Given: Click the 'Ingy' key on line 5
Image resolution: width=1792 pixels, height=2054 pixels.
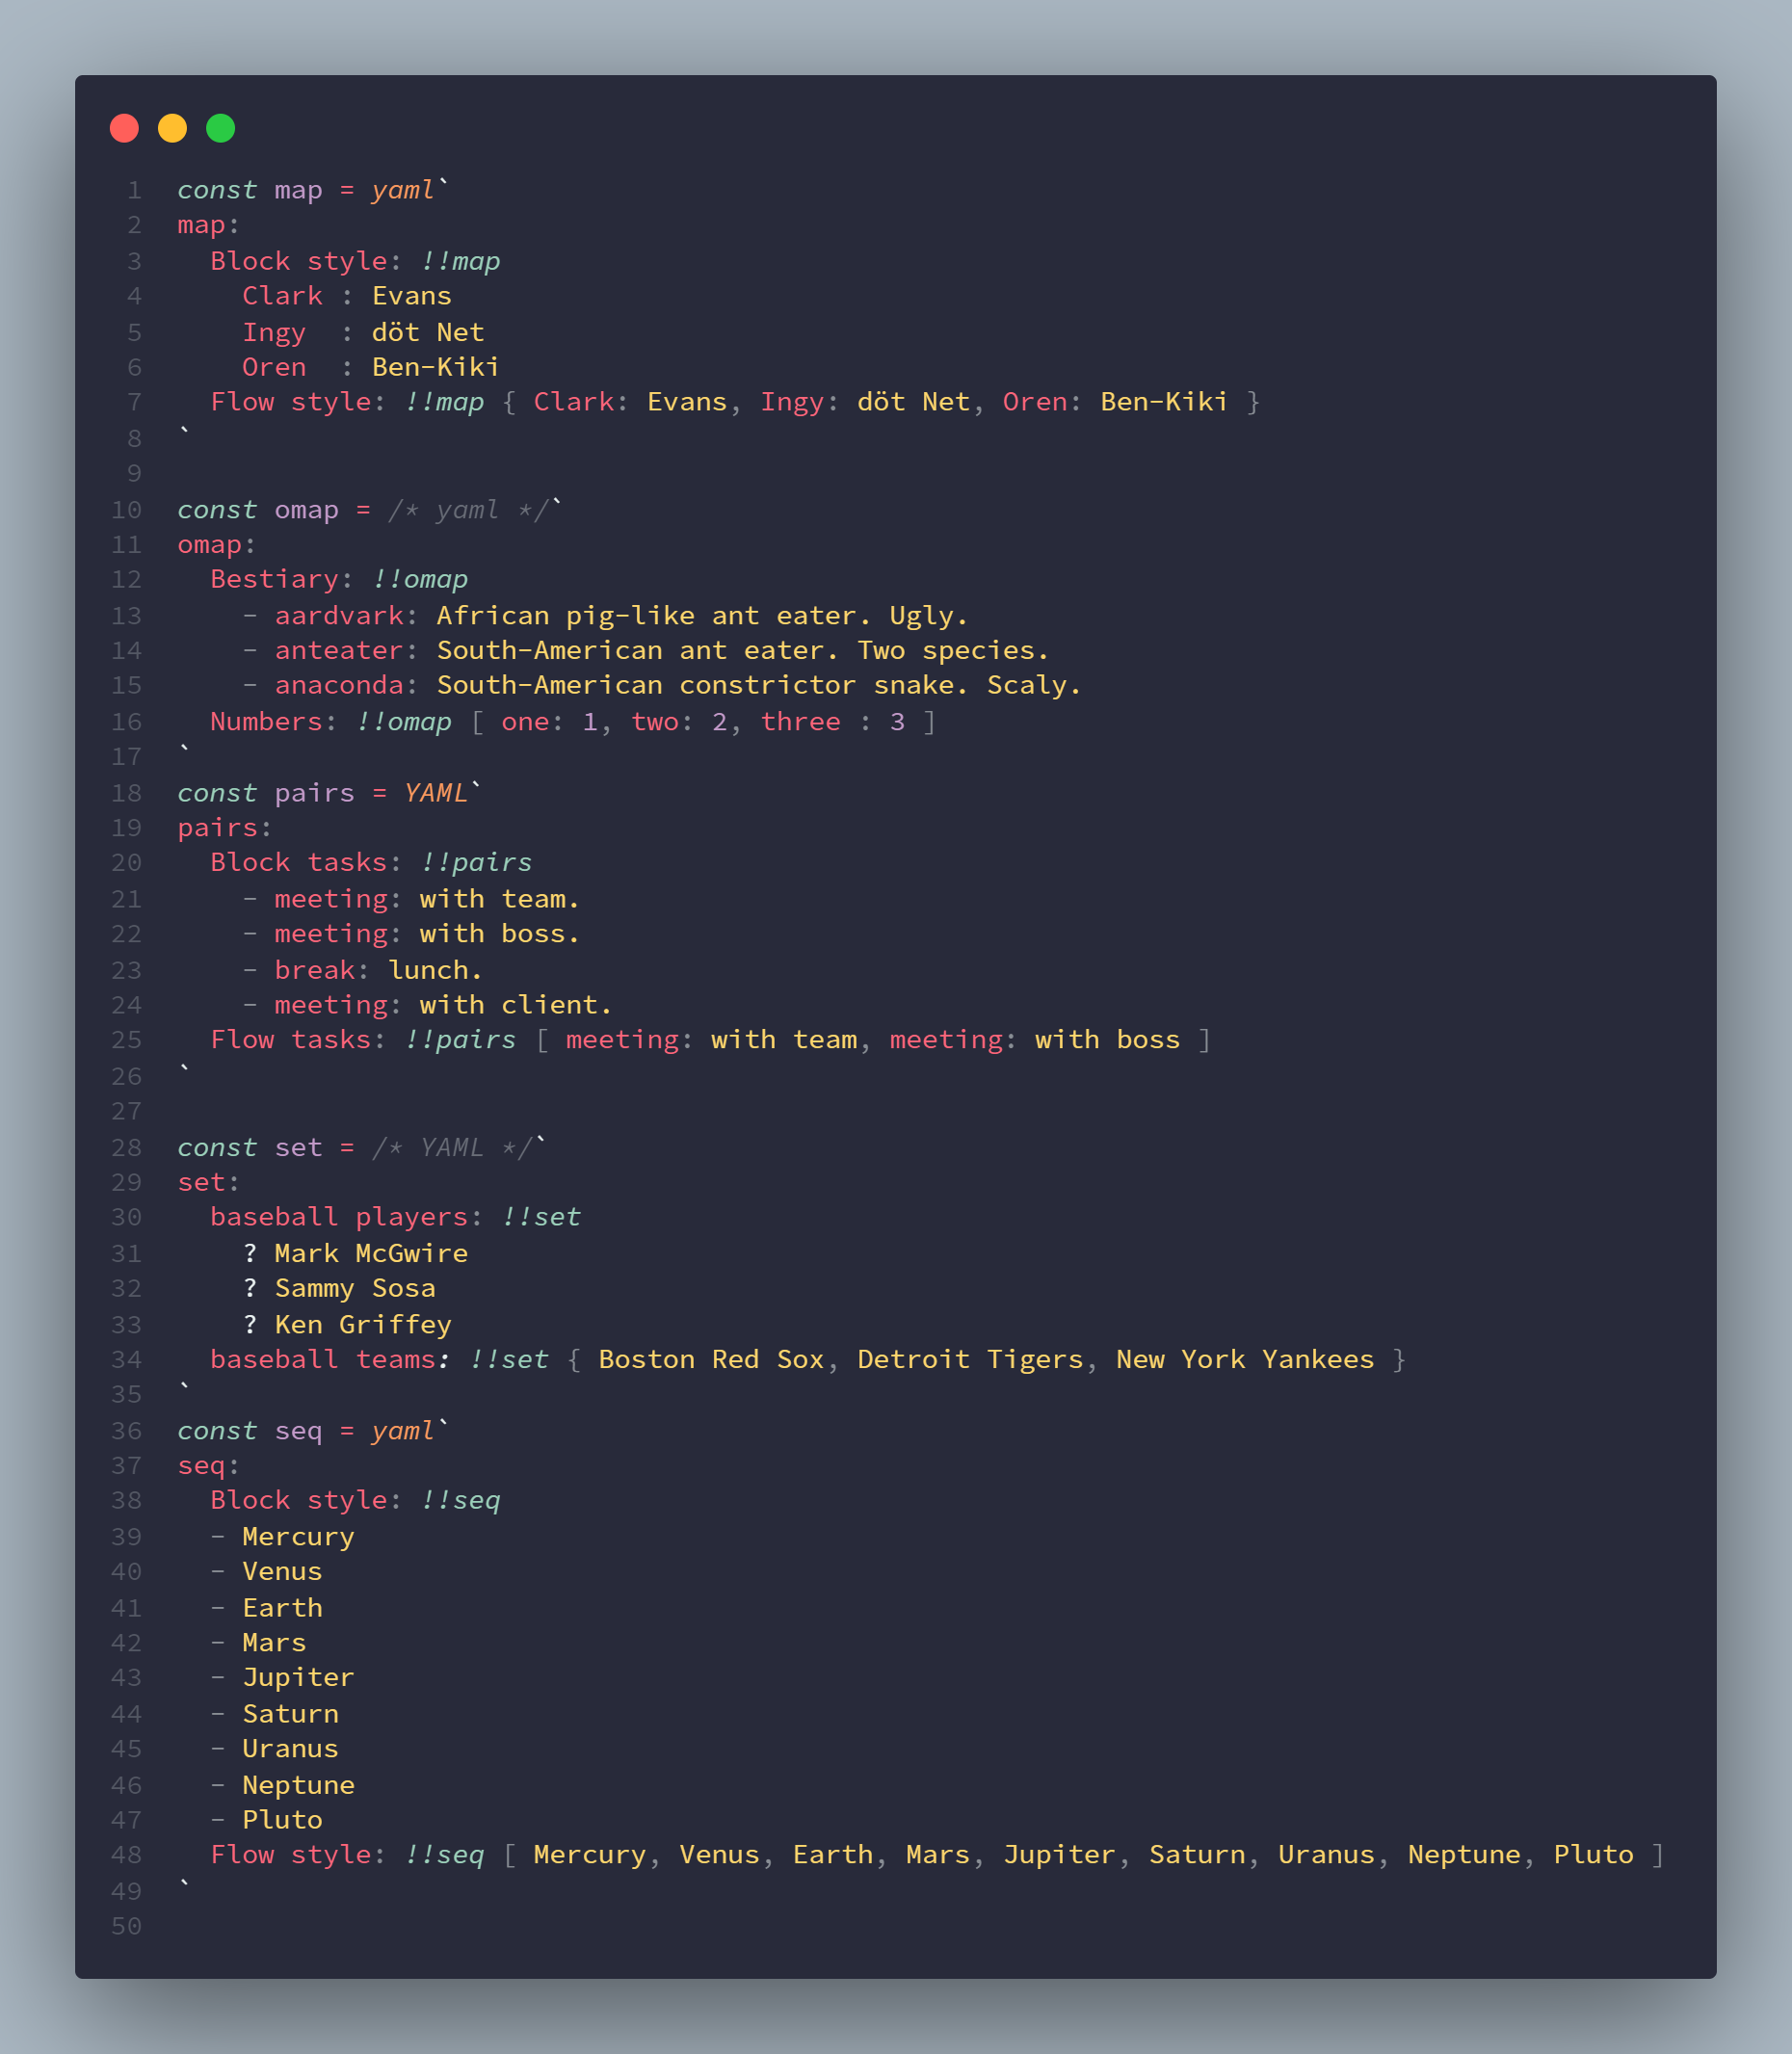Looking at the screenshot, I should [274, 332].
